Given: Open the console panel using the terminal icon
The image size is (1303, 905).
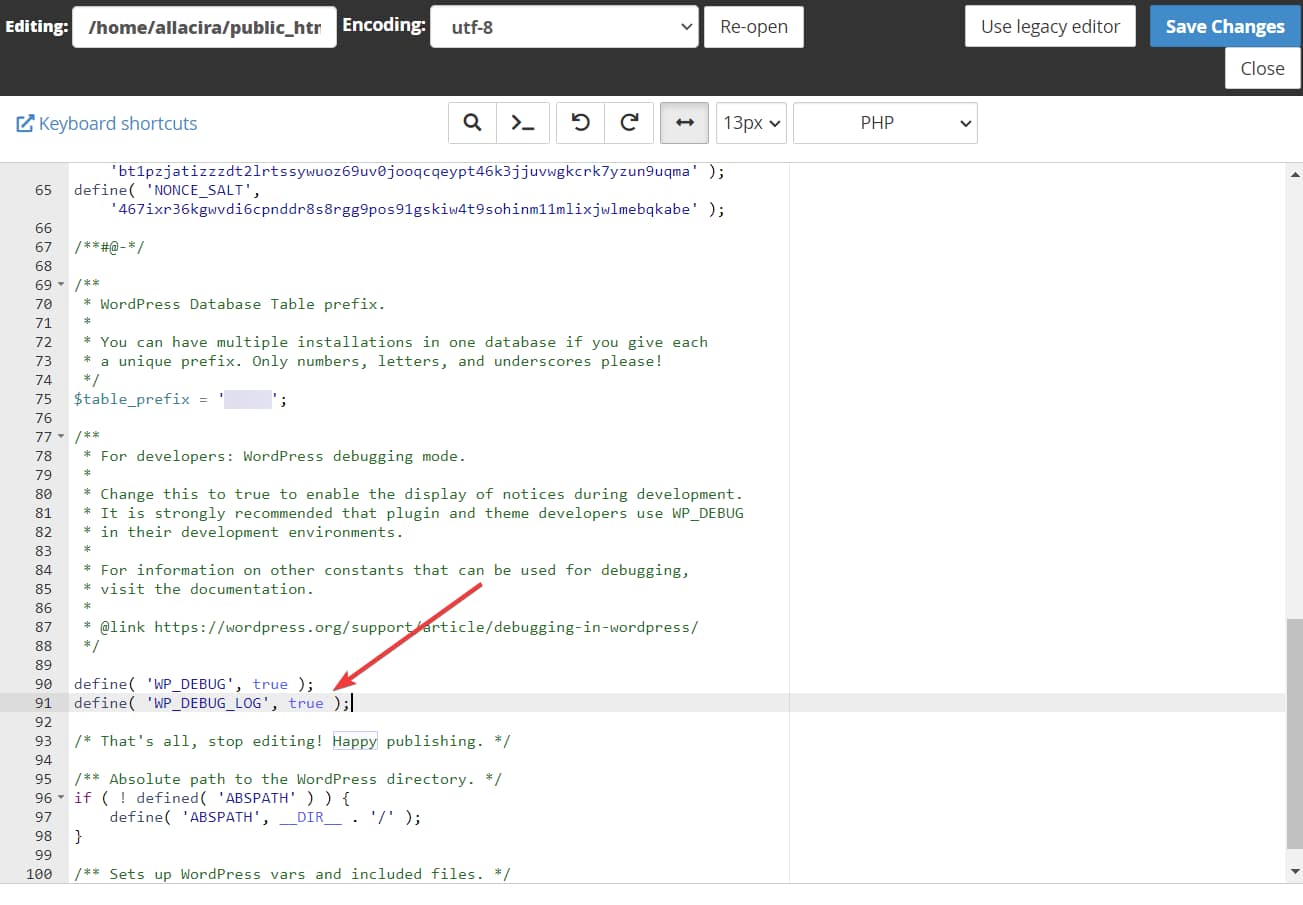Looking at the screenshot, I should [x=523, y=122].
